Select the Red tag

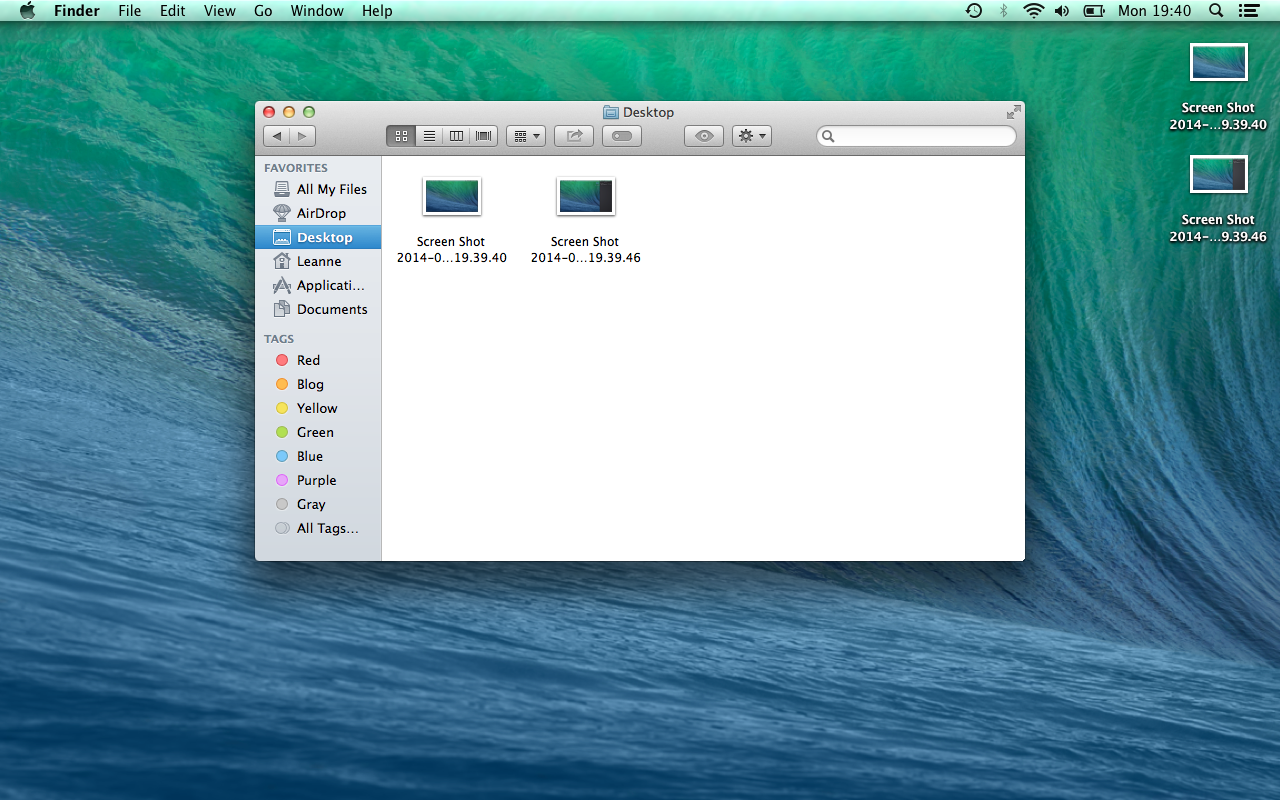318,360
